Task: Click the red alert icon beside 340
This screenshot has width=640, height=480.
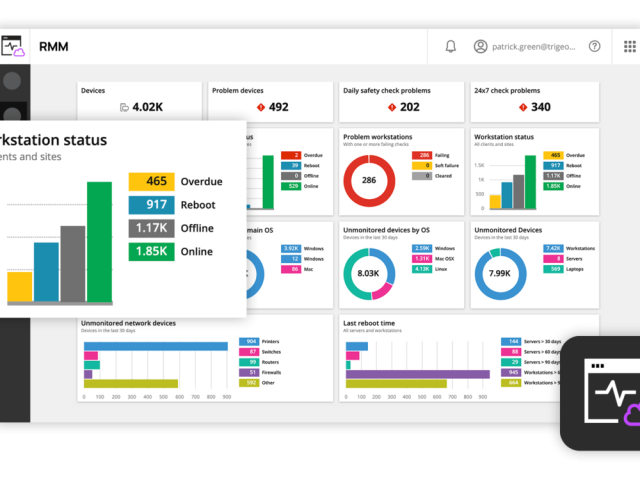Action: [x=522, y=107]
